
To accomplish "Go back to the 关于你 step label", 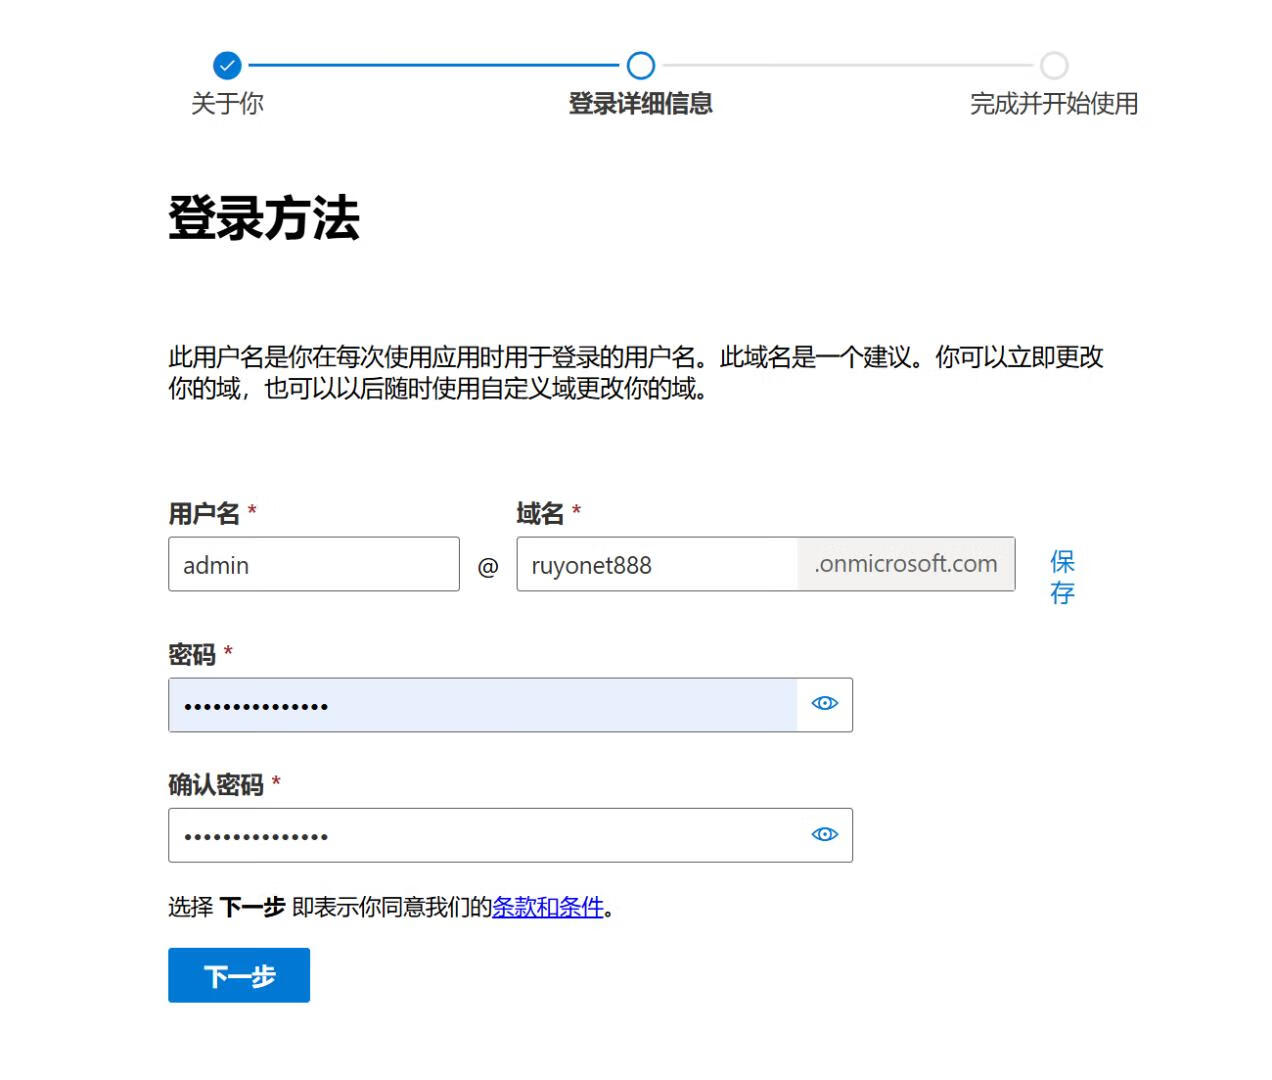I will pyautogui.click(x=227, y=103).
